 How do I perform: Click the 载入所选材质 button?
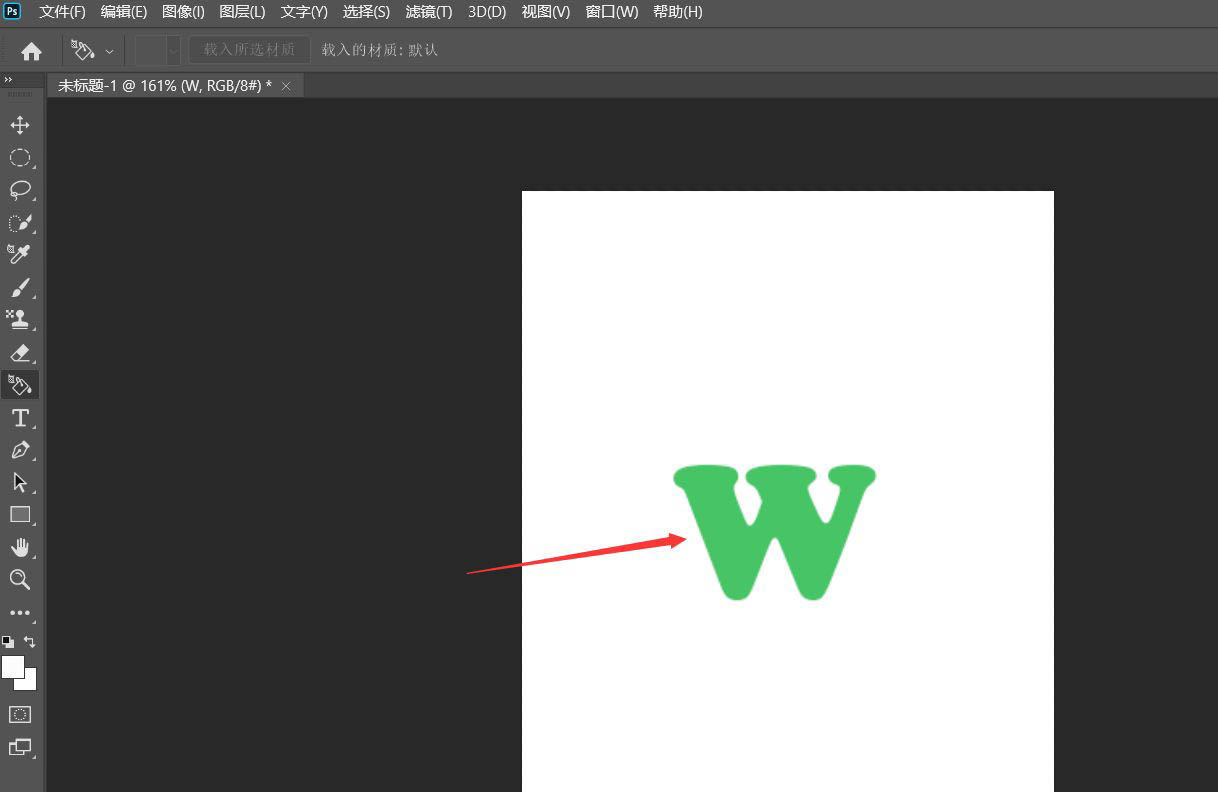pyautogui.click(x=250, y=50)
